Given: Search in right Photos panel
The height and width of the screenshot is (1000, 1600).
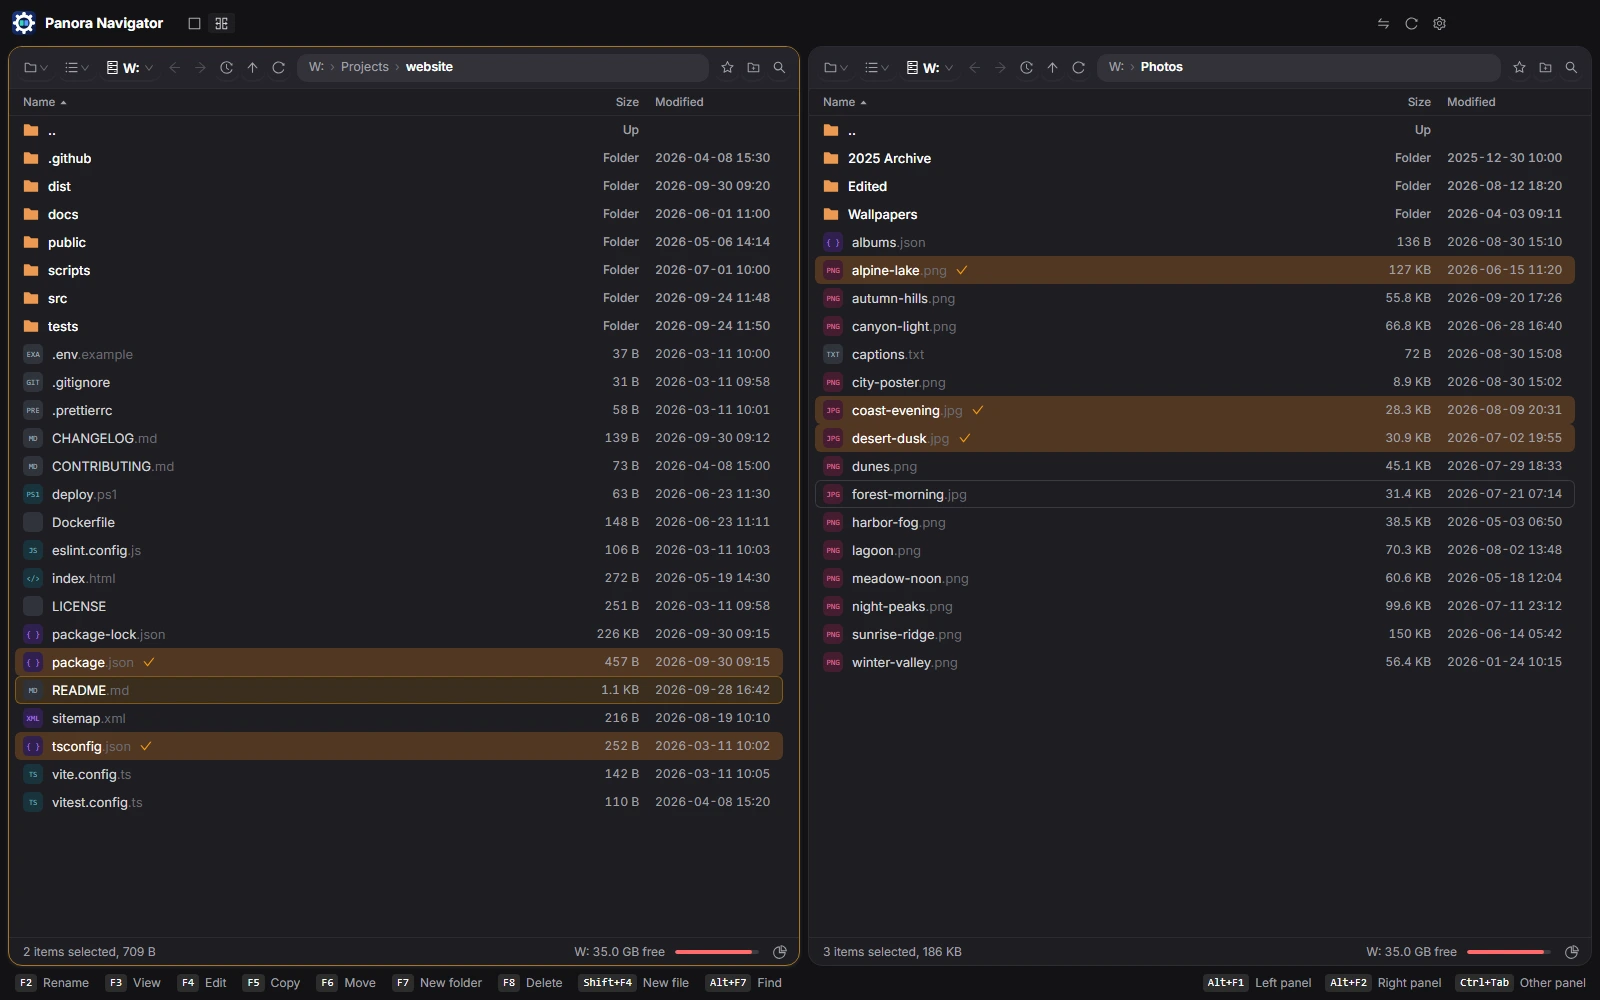Looking at the screenshot, I should pos(1571,67).
